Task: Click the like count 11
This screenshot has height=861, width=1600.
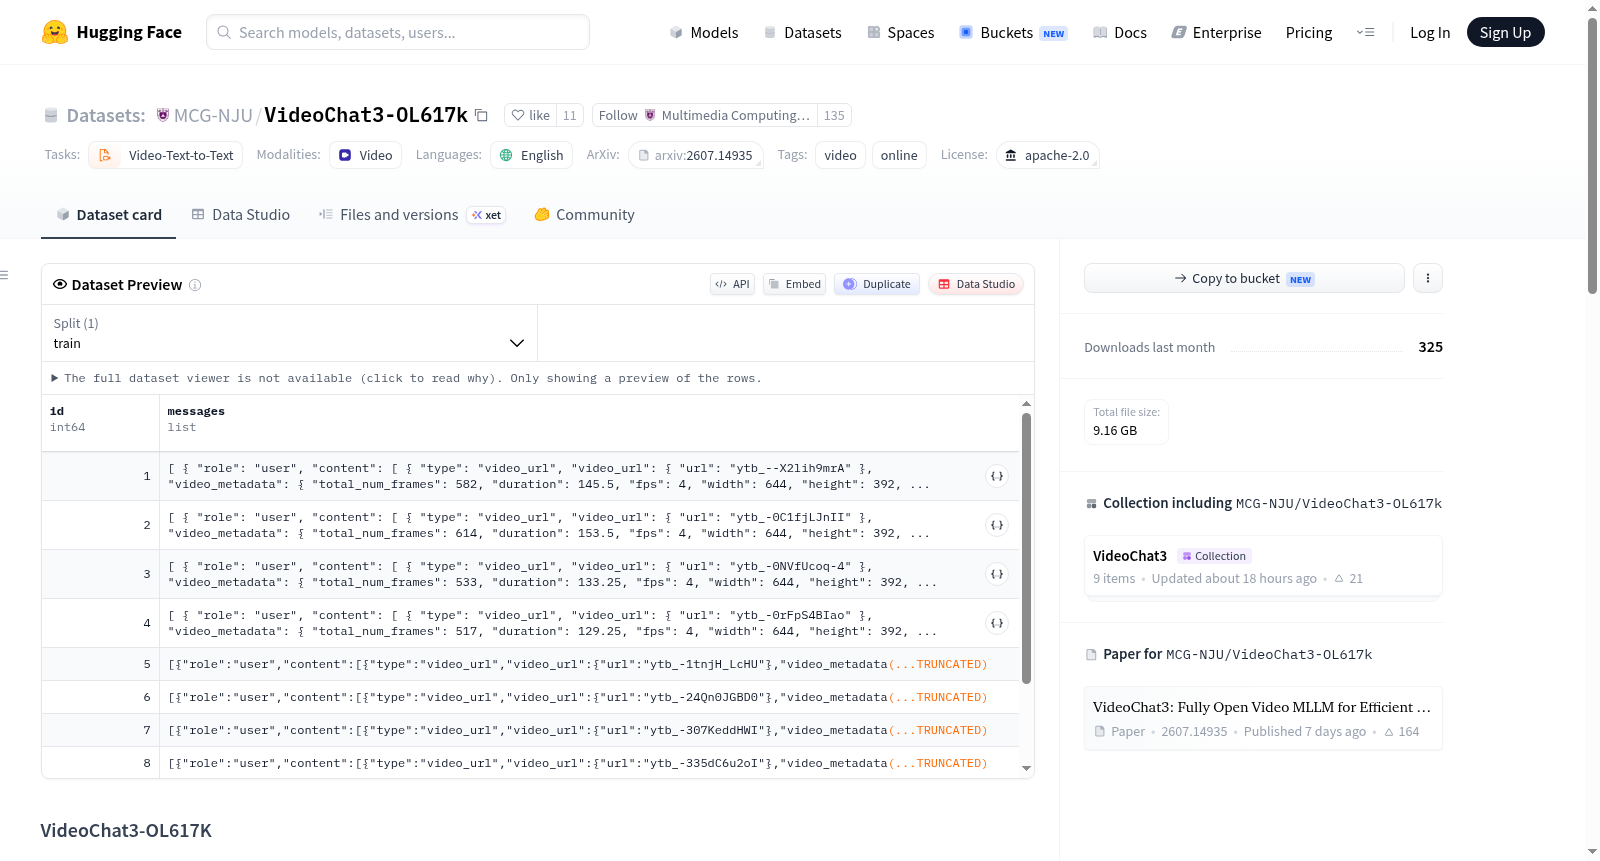Action: [x=570, y=115]
